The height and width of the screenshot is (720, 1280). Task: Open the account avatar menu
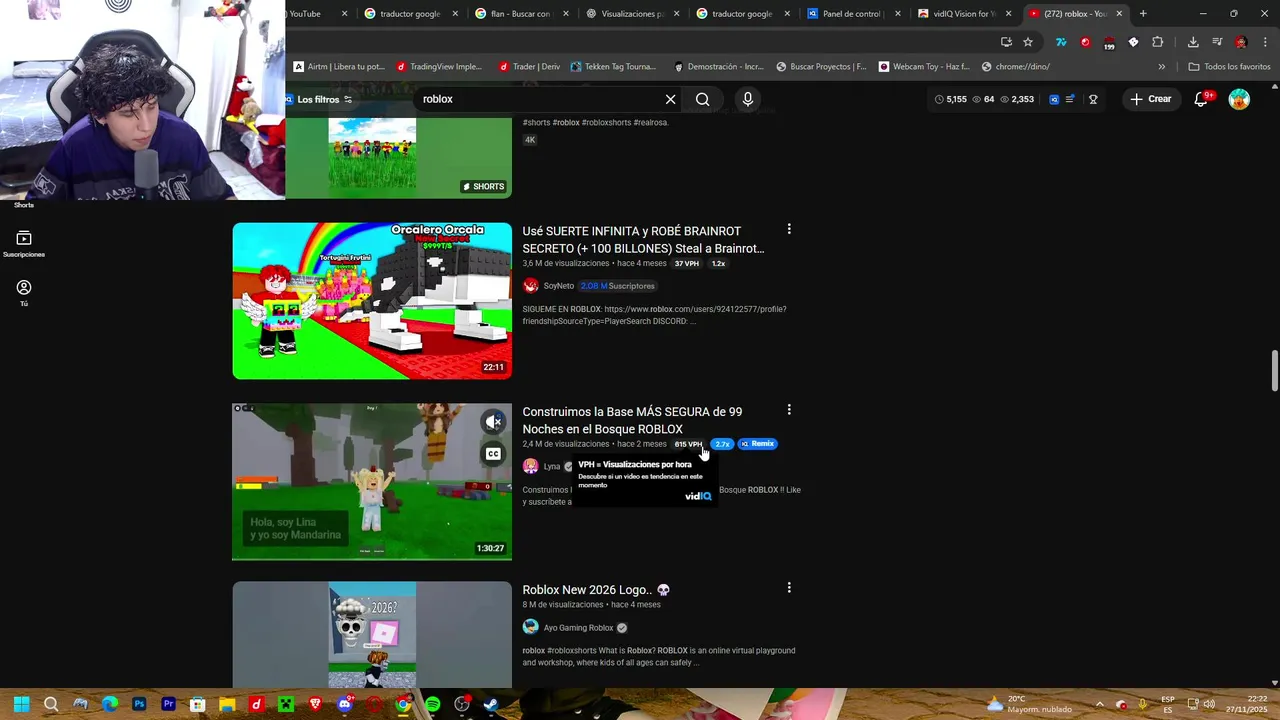1239,99
